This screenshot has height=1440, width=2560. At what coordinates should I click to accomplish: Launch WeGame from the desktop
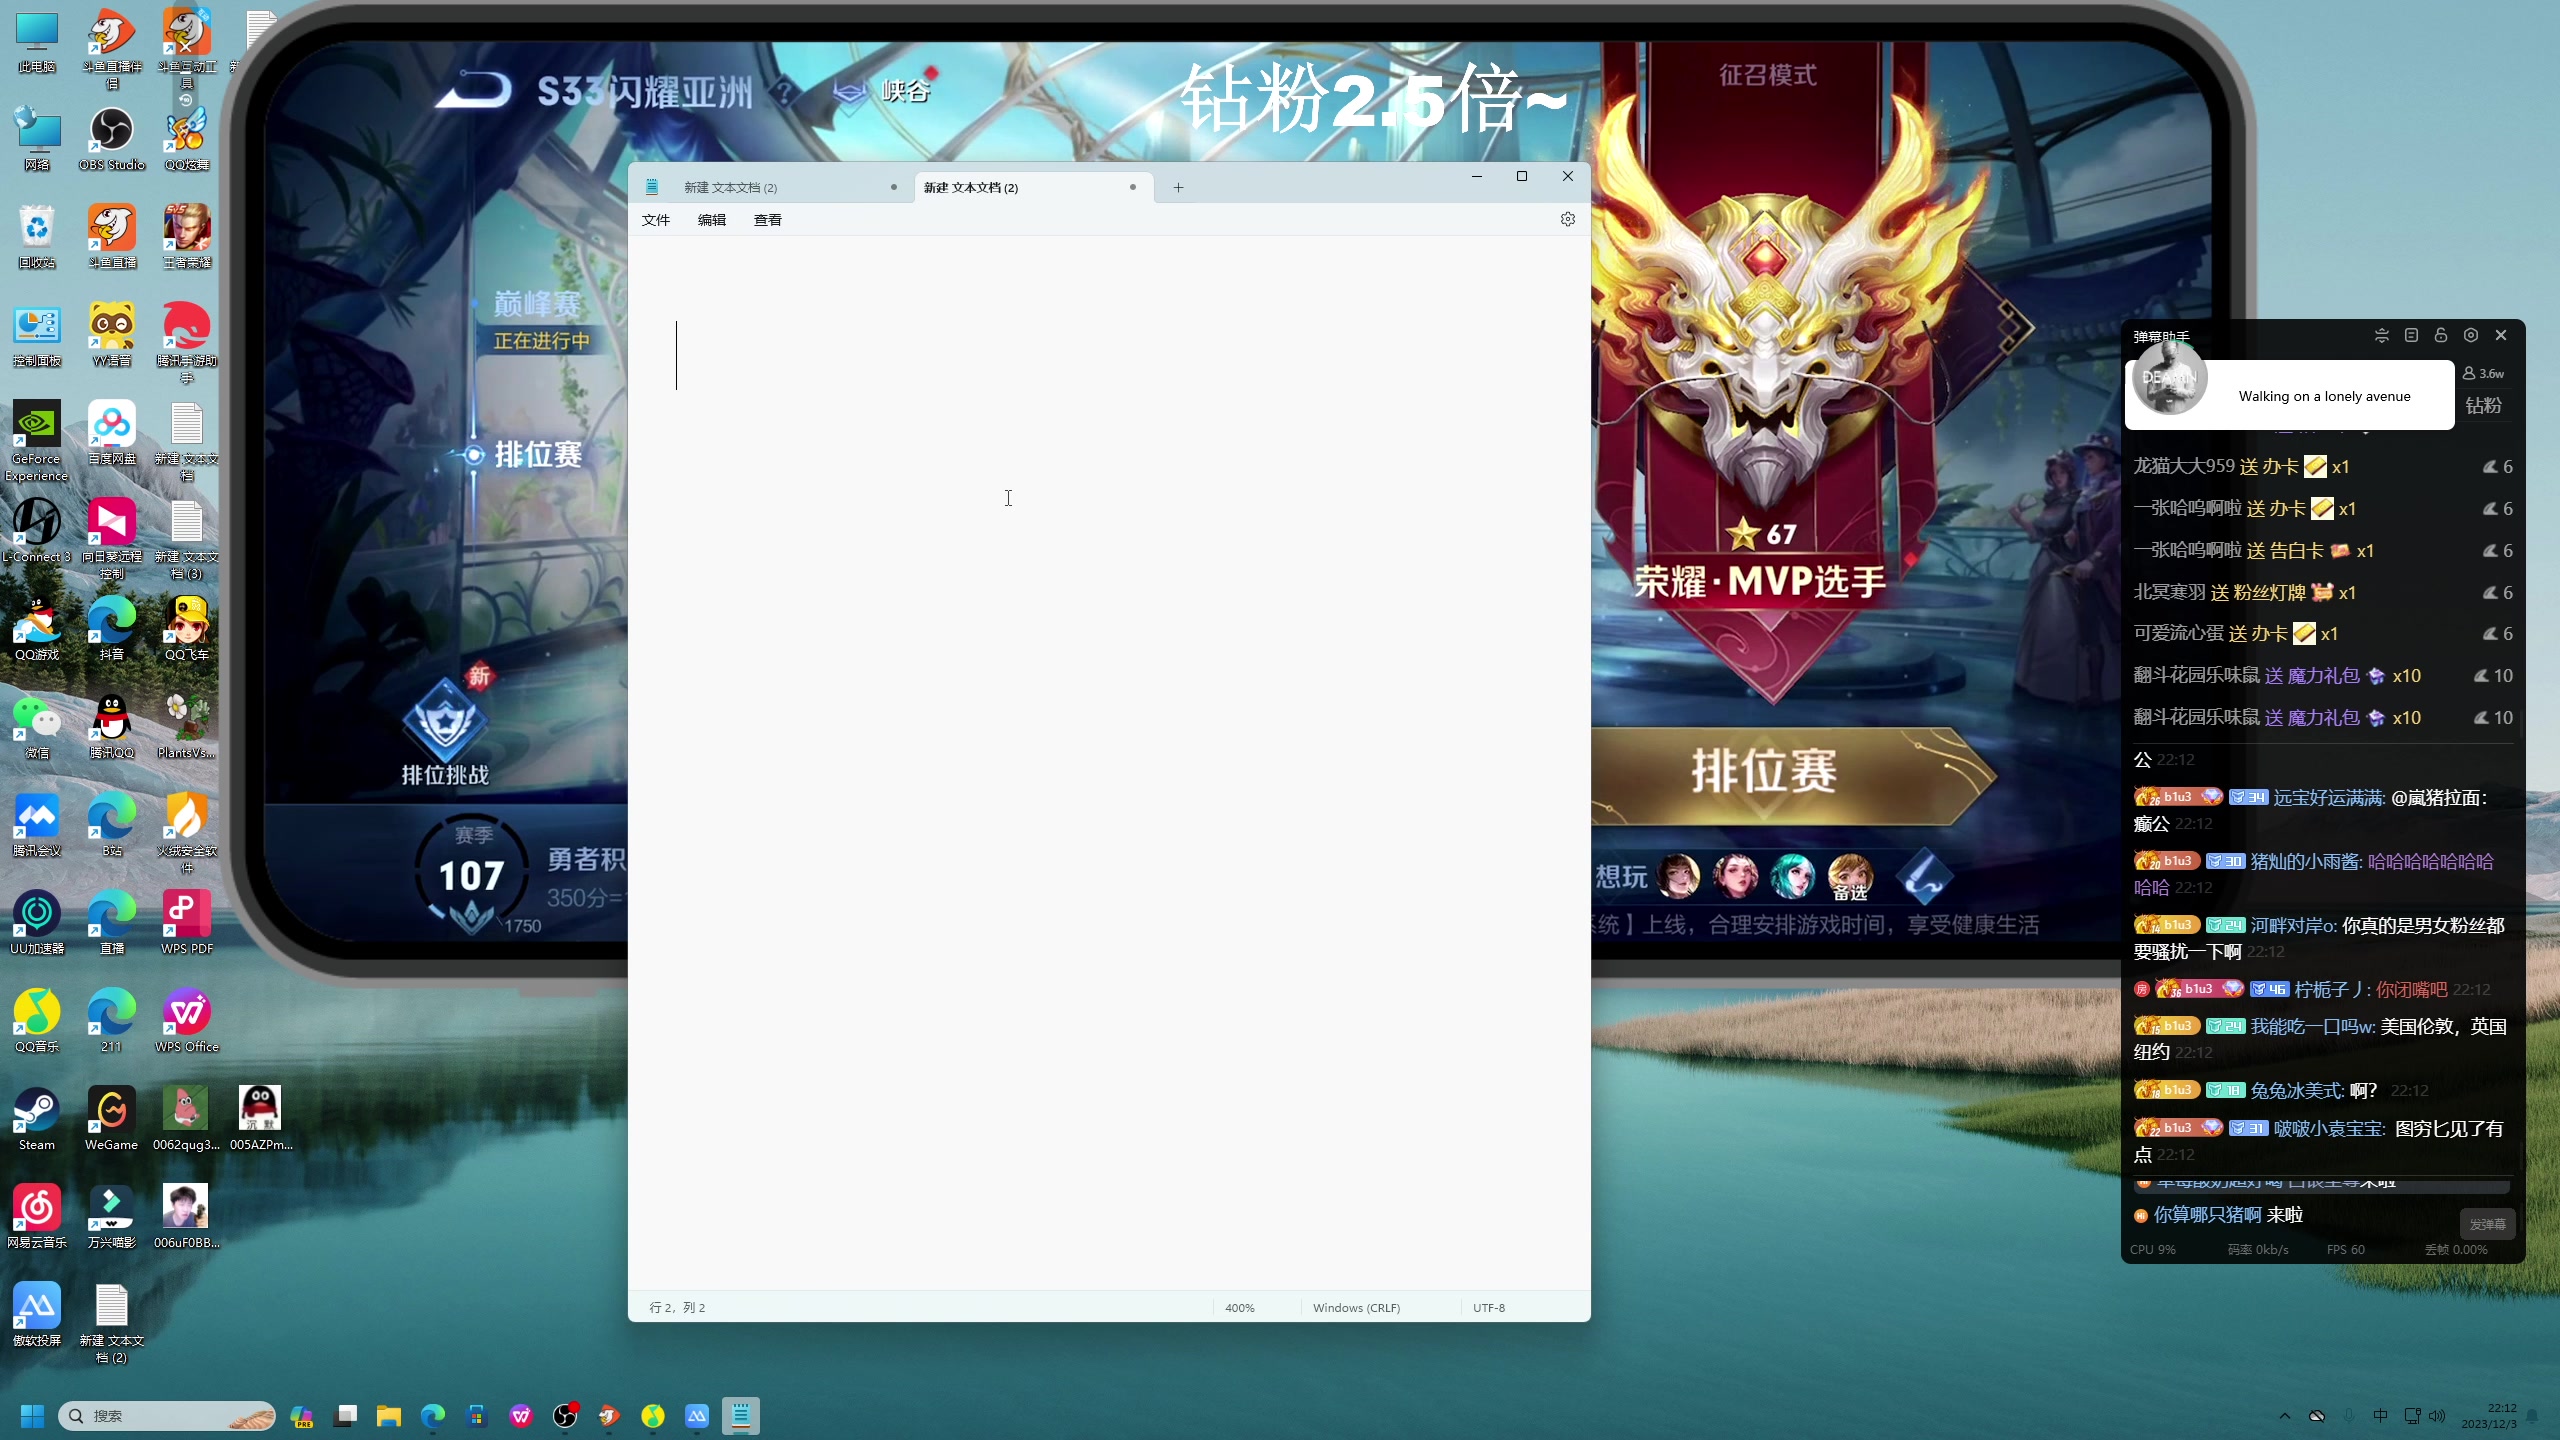[111, 1110]
